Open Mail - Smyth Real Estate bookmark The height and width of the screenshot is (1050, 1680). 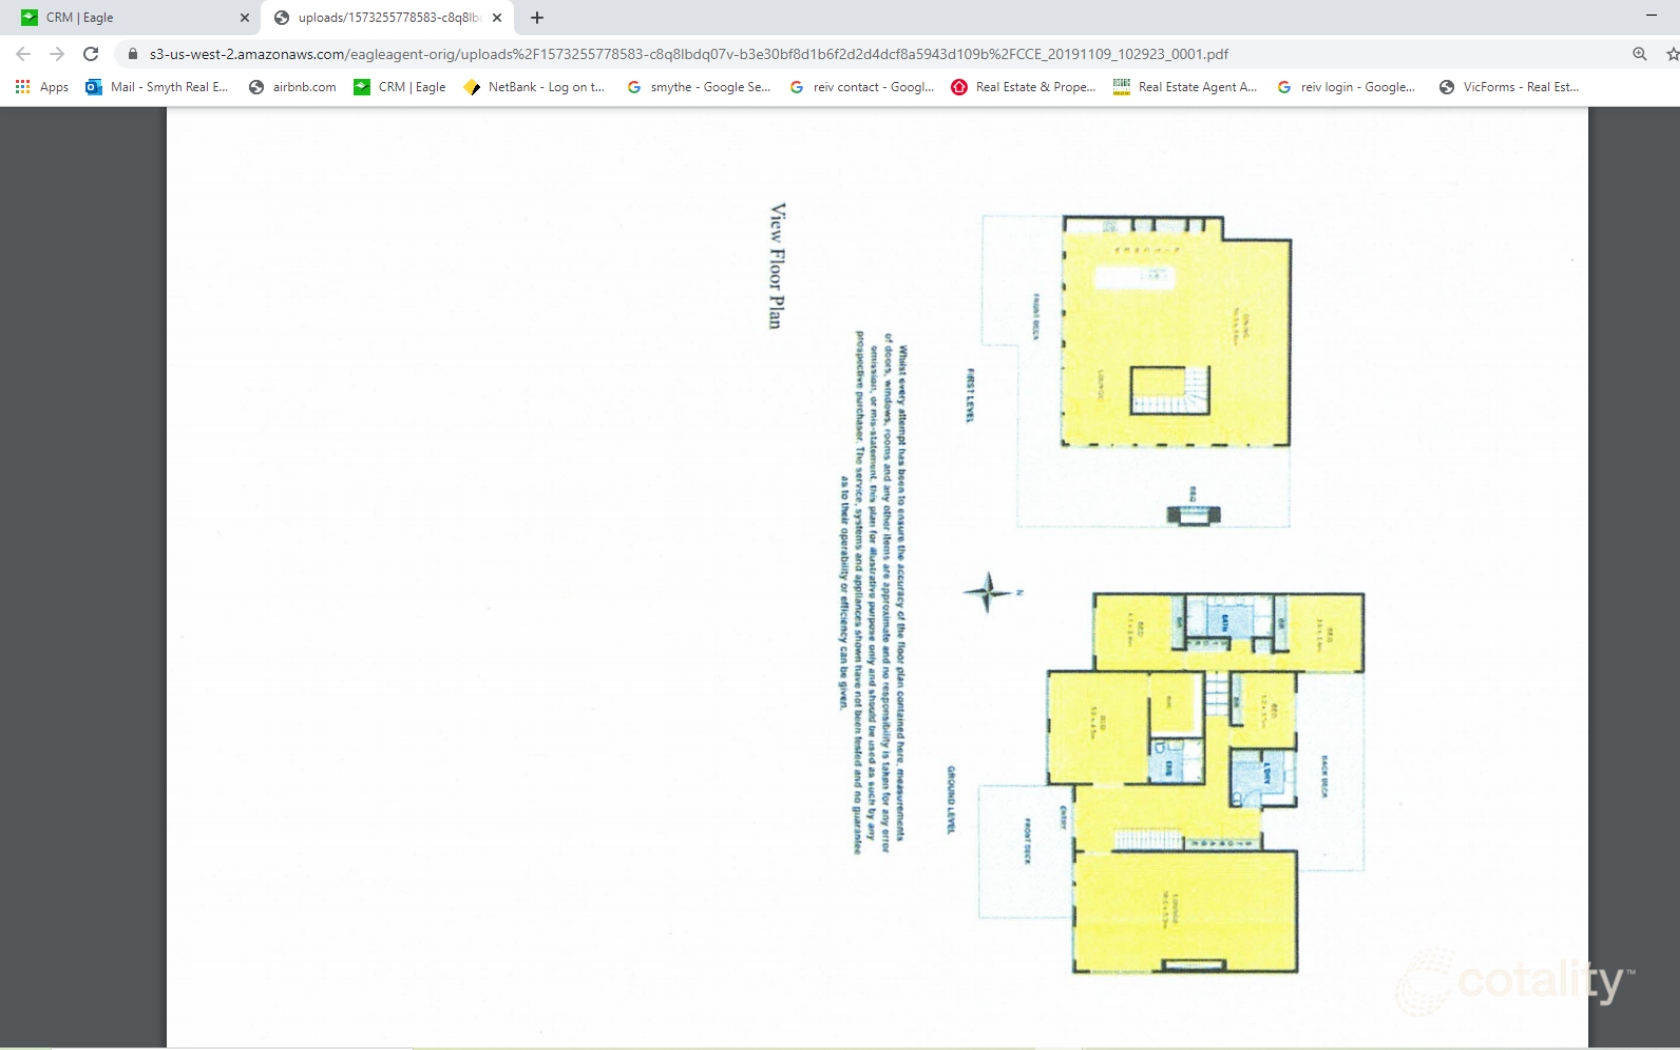(157, 87)
